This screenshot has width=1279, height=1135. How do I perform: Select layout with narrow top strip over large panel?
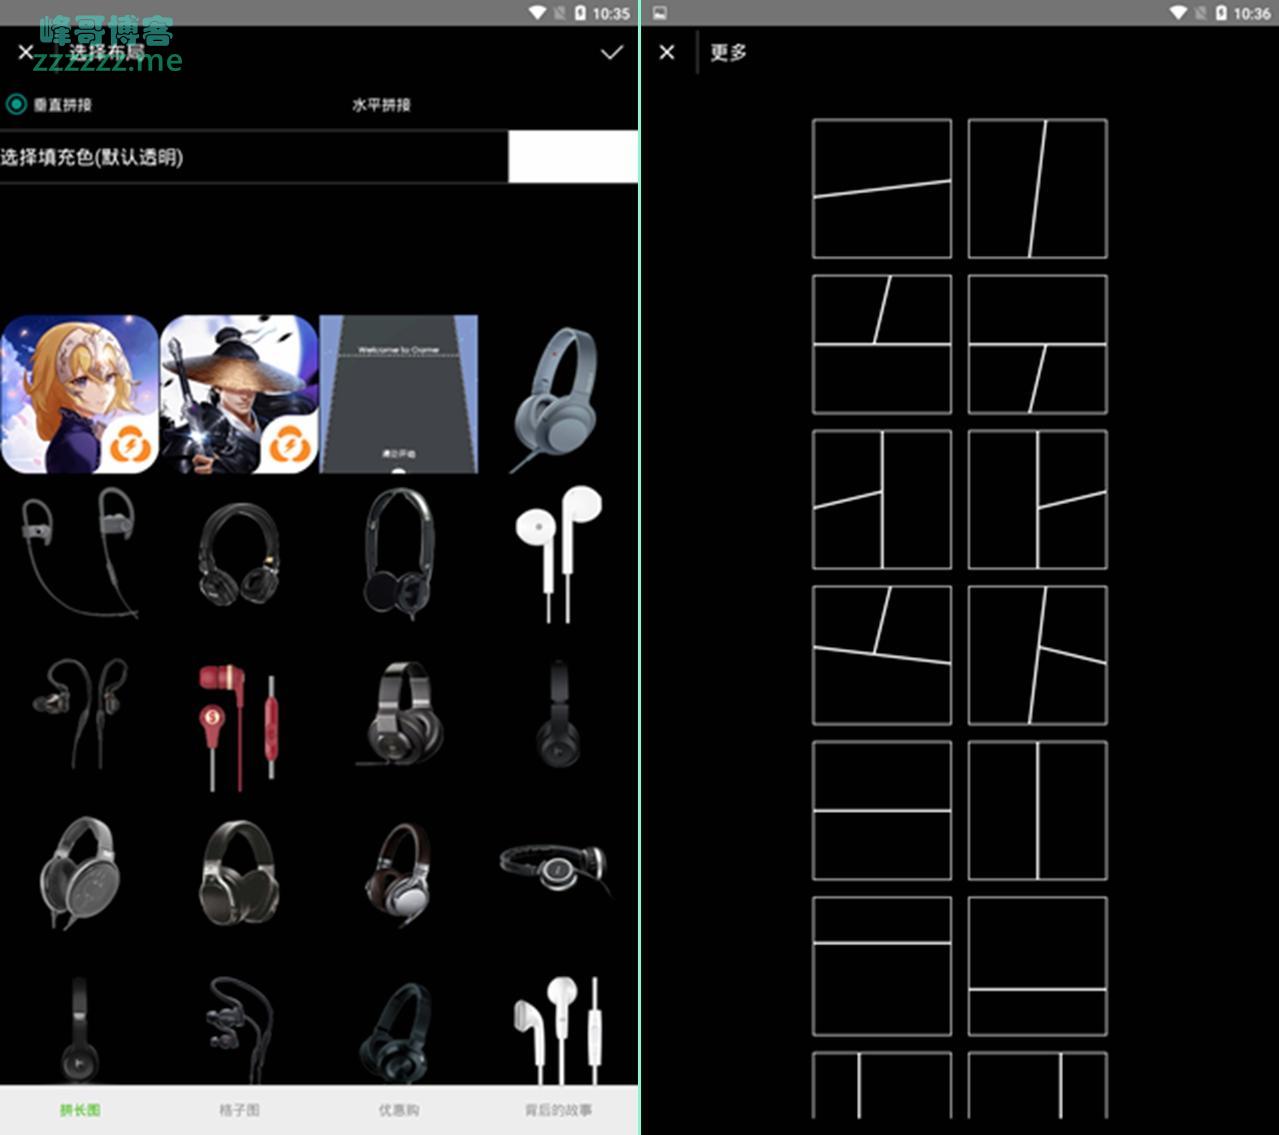pos(882,966)
